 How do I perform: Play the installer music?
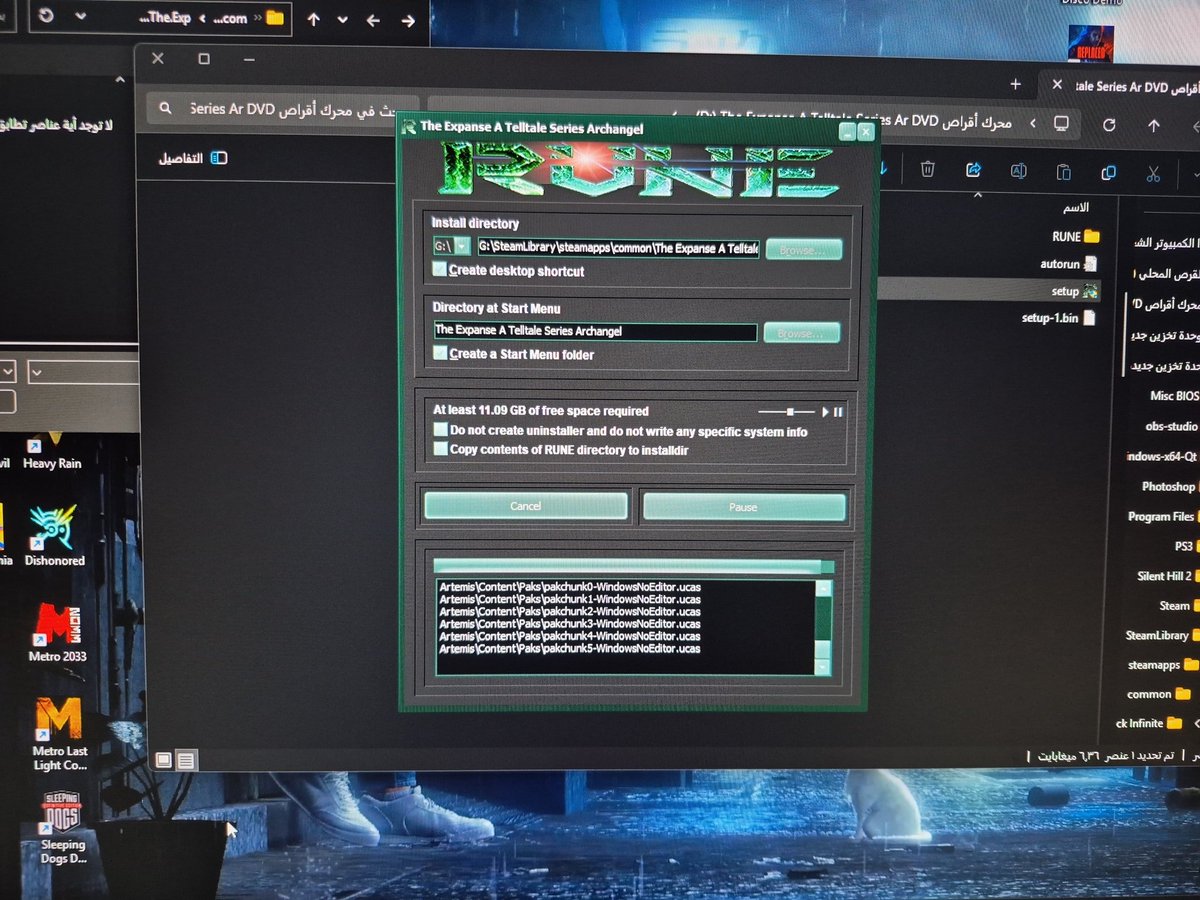[x=825, y=411]
